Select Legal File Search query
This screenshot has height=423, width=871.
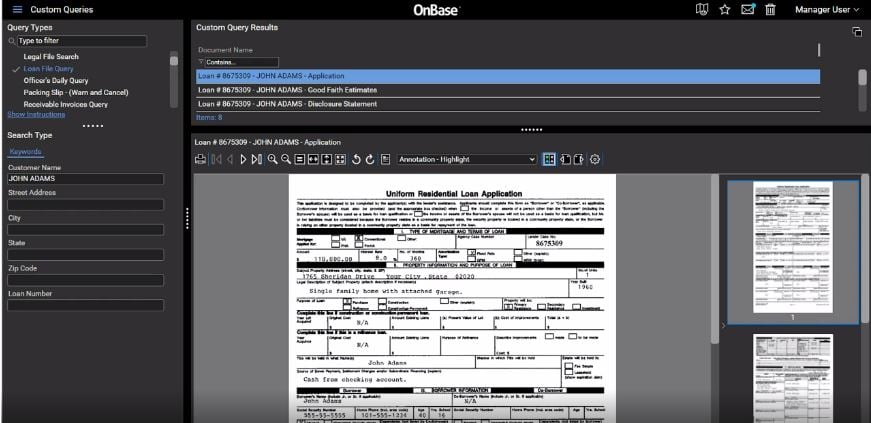[x=51, y=57]
